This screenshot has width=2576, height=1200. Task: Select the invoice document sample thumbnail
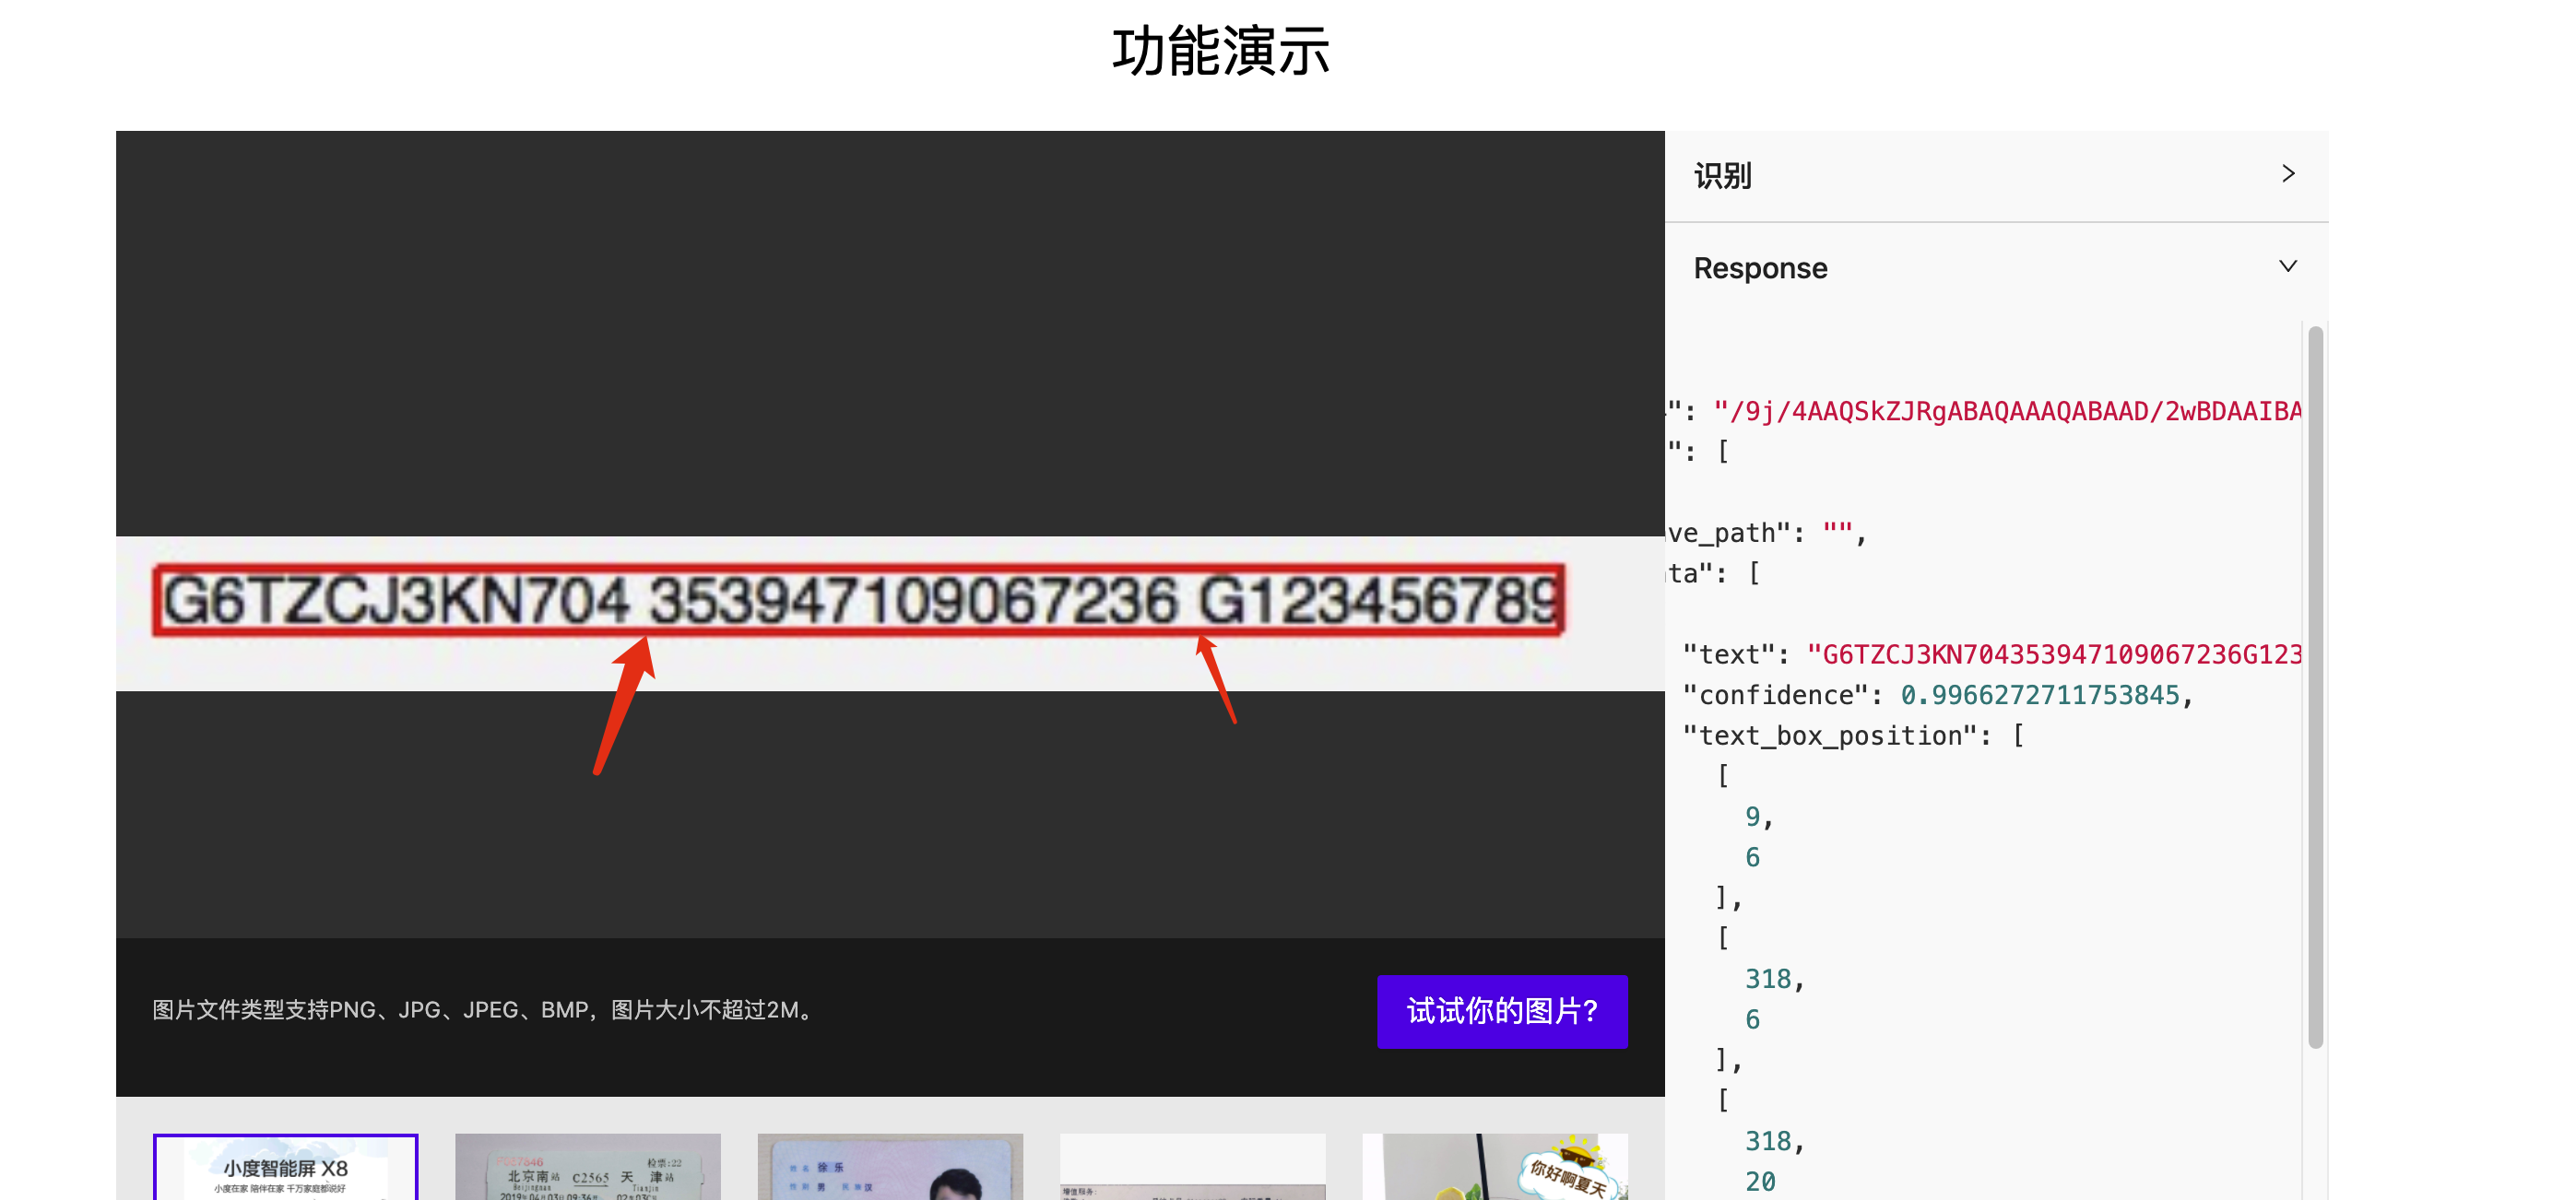[1193, 1166]
